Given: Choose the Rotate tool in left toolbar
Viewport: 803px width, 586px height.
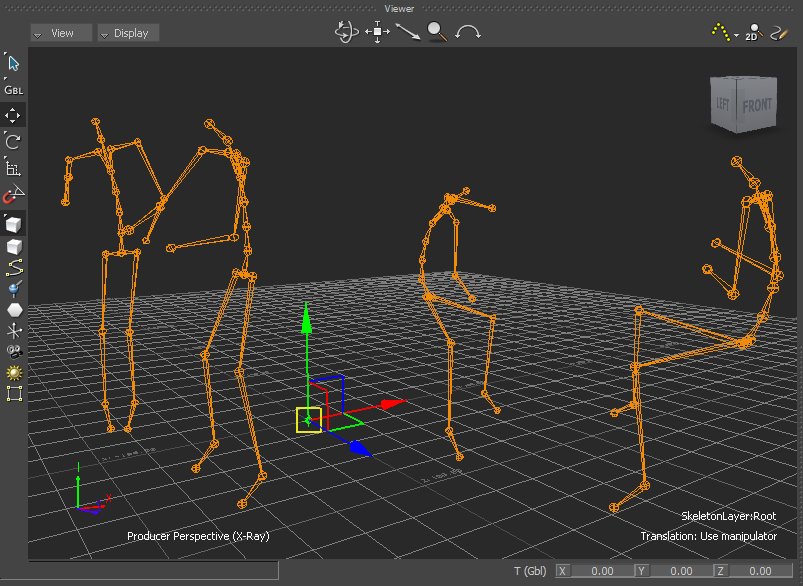Looking at the screenshot, I should (14, 141).
